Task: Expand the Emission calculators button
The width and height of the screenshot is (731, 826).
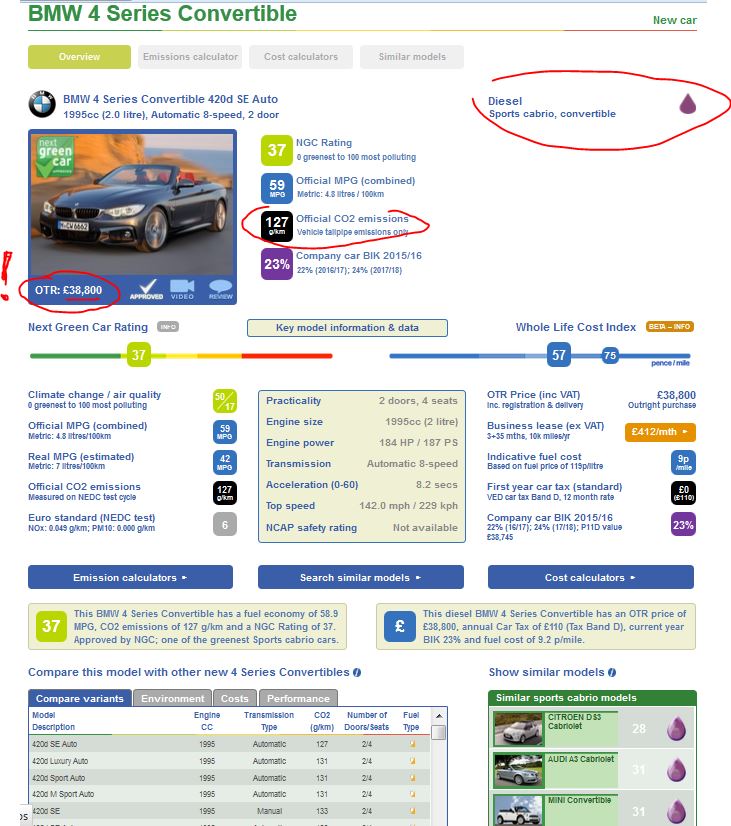Action: (x=130, y=577)
